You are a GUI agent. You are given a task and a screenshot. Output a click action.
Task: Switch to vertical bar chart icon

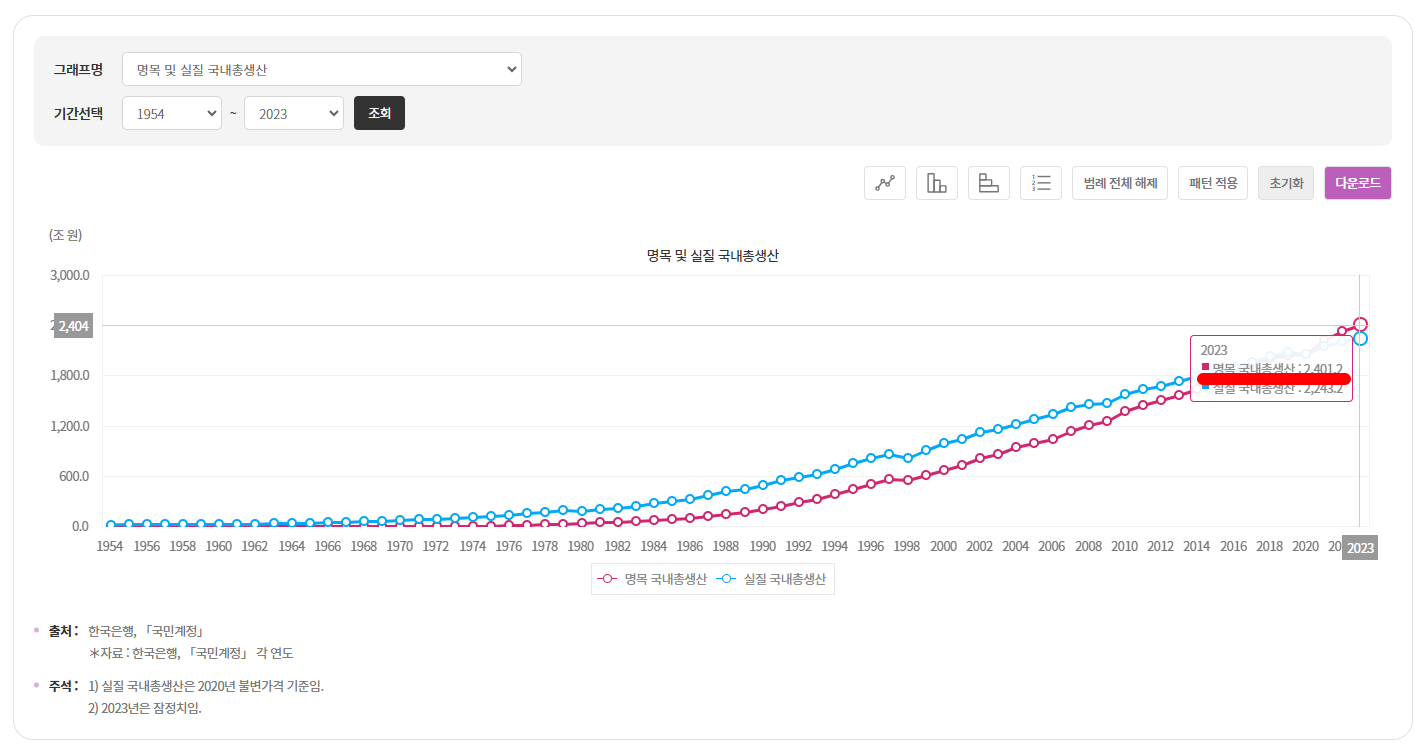pyautogui.click(x=937, y=183)
